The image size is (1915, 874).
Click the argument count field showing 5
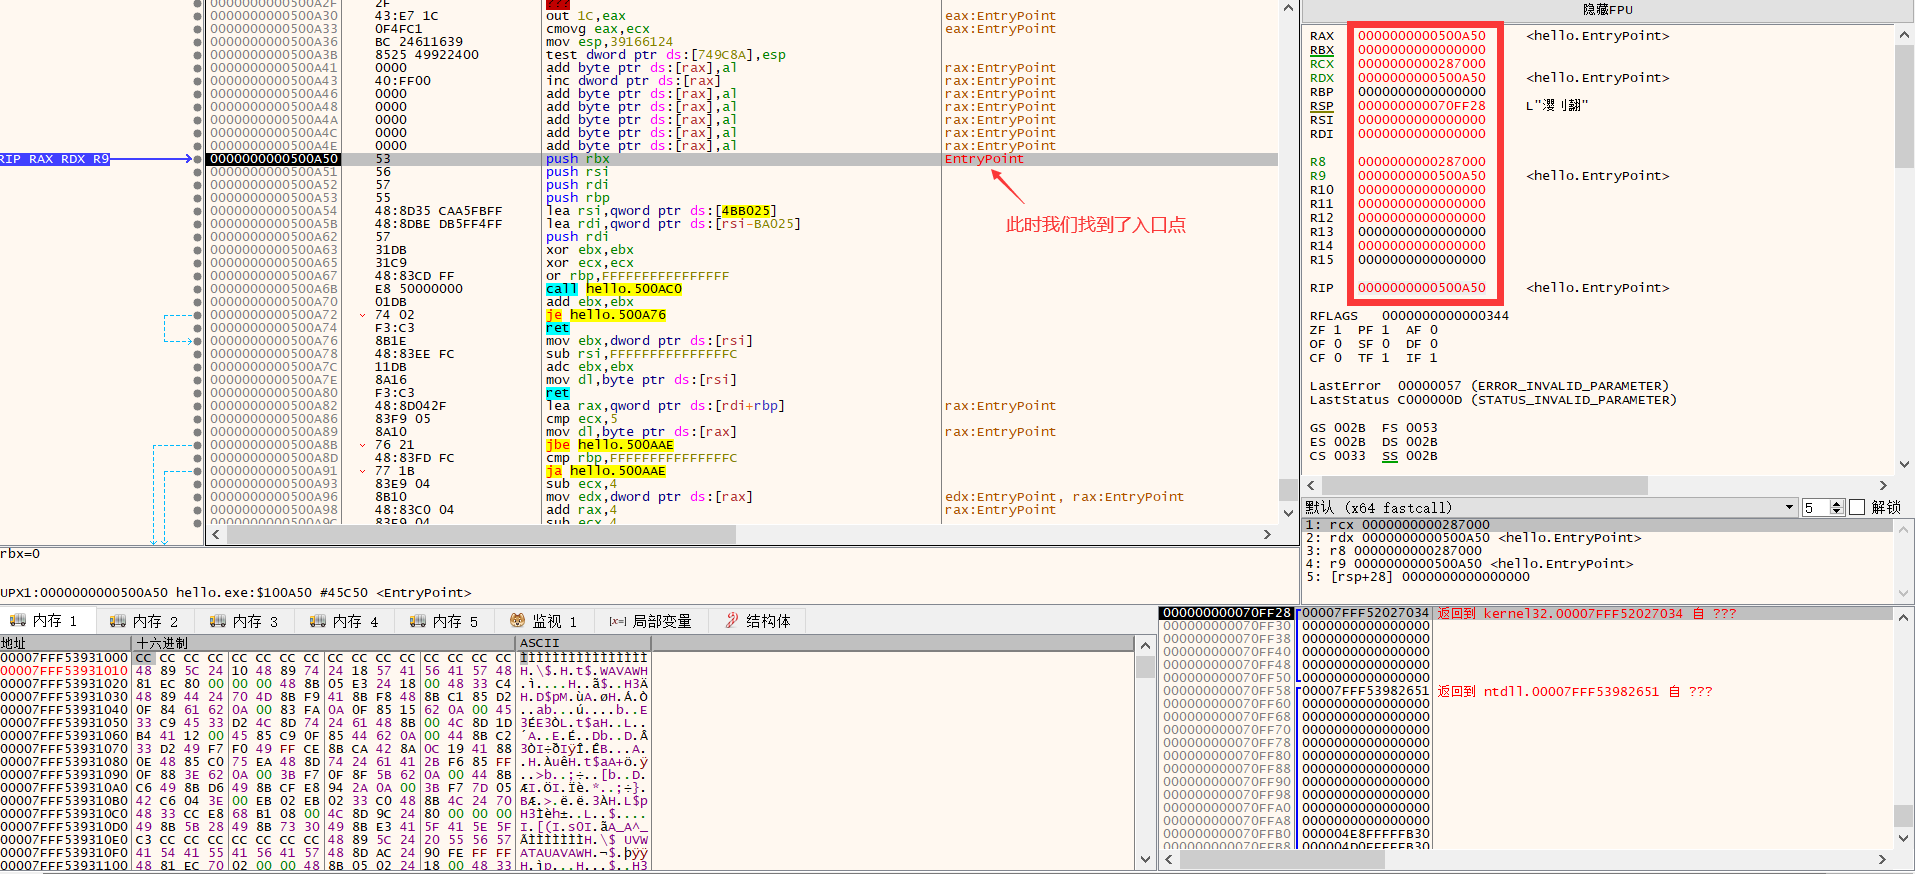[1816, 508]
